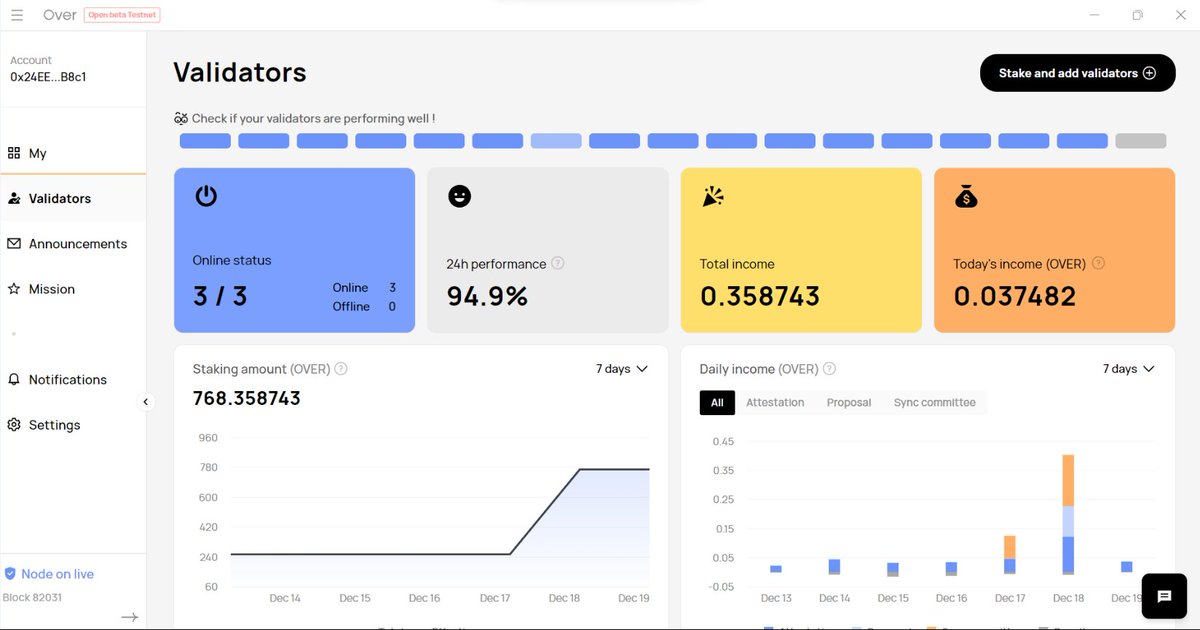Click the Announcements envelope icon
Screen dimensions: 1200x630
[x=14, y=244]
